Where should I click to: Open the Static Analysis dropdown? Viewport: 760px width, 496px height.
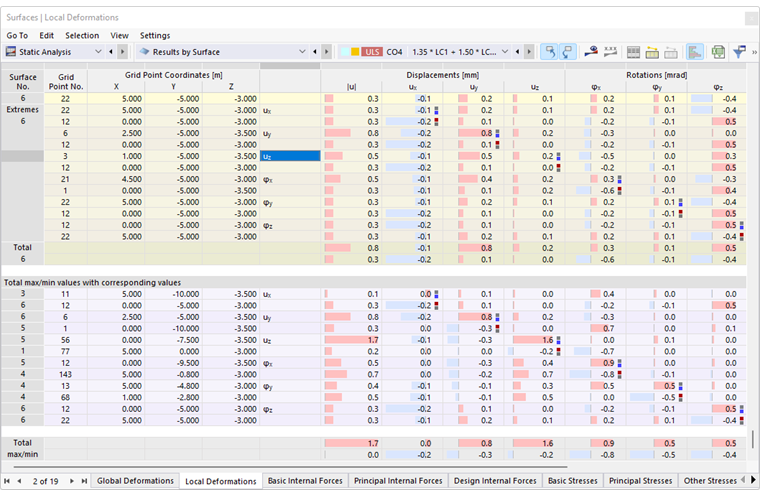coord(98,51)
